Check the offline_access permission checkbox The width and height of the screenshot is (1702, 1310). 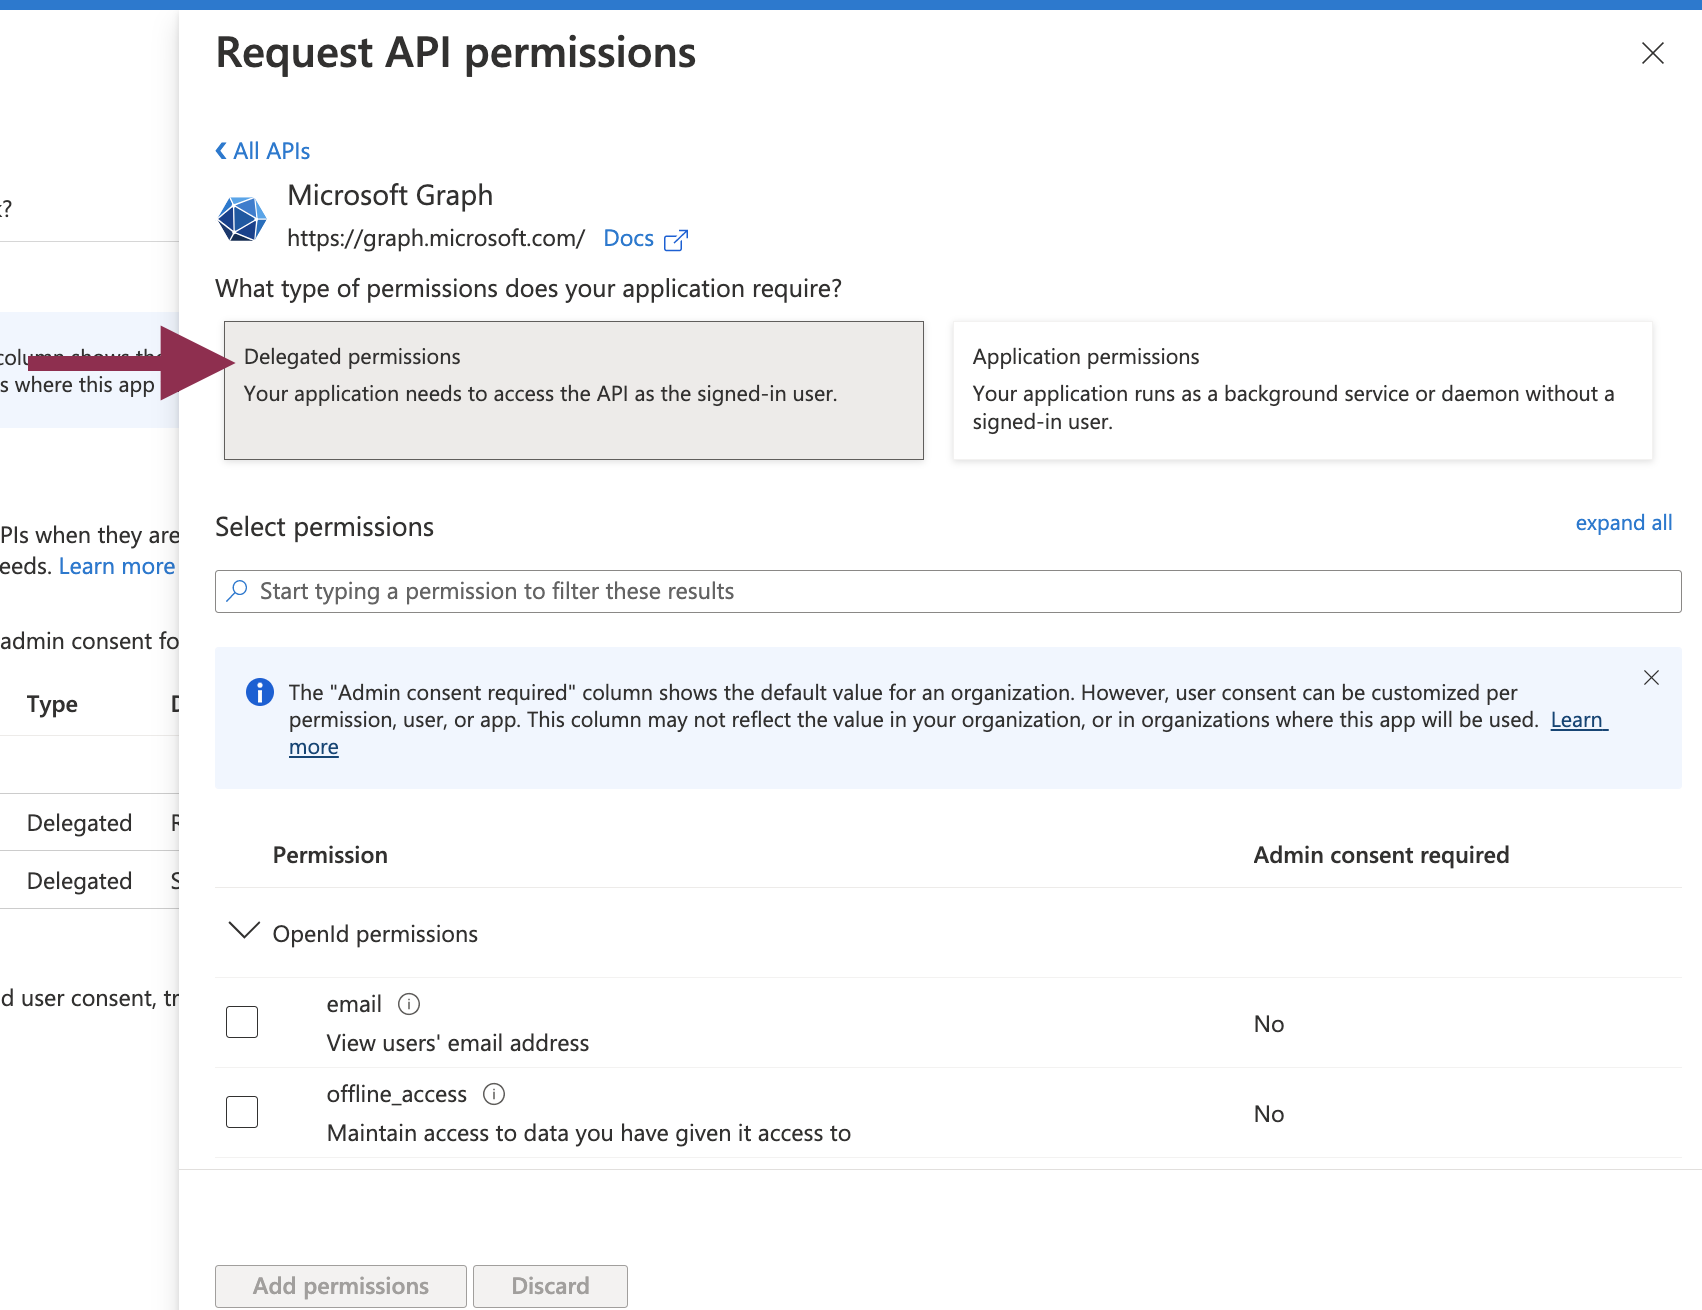pyautogui.click(x=241, y=1111)
